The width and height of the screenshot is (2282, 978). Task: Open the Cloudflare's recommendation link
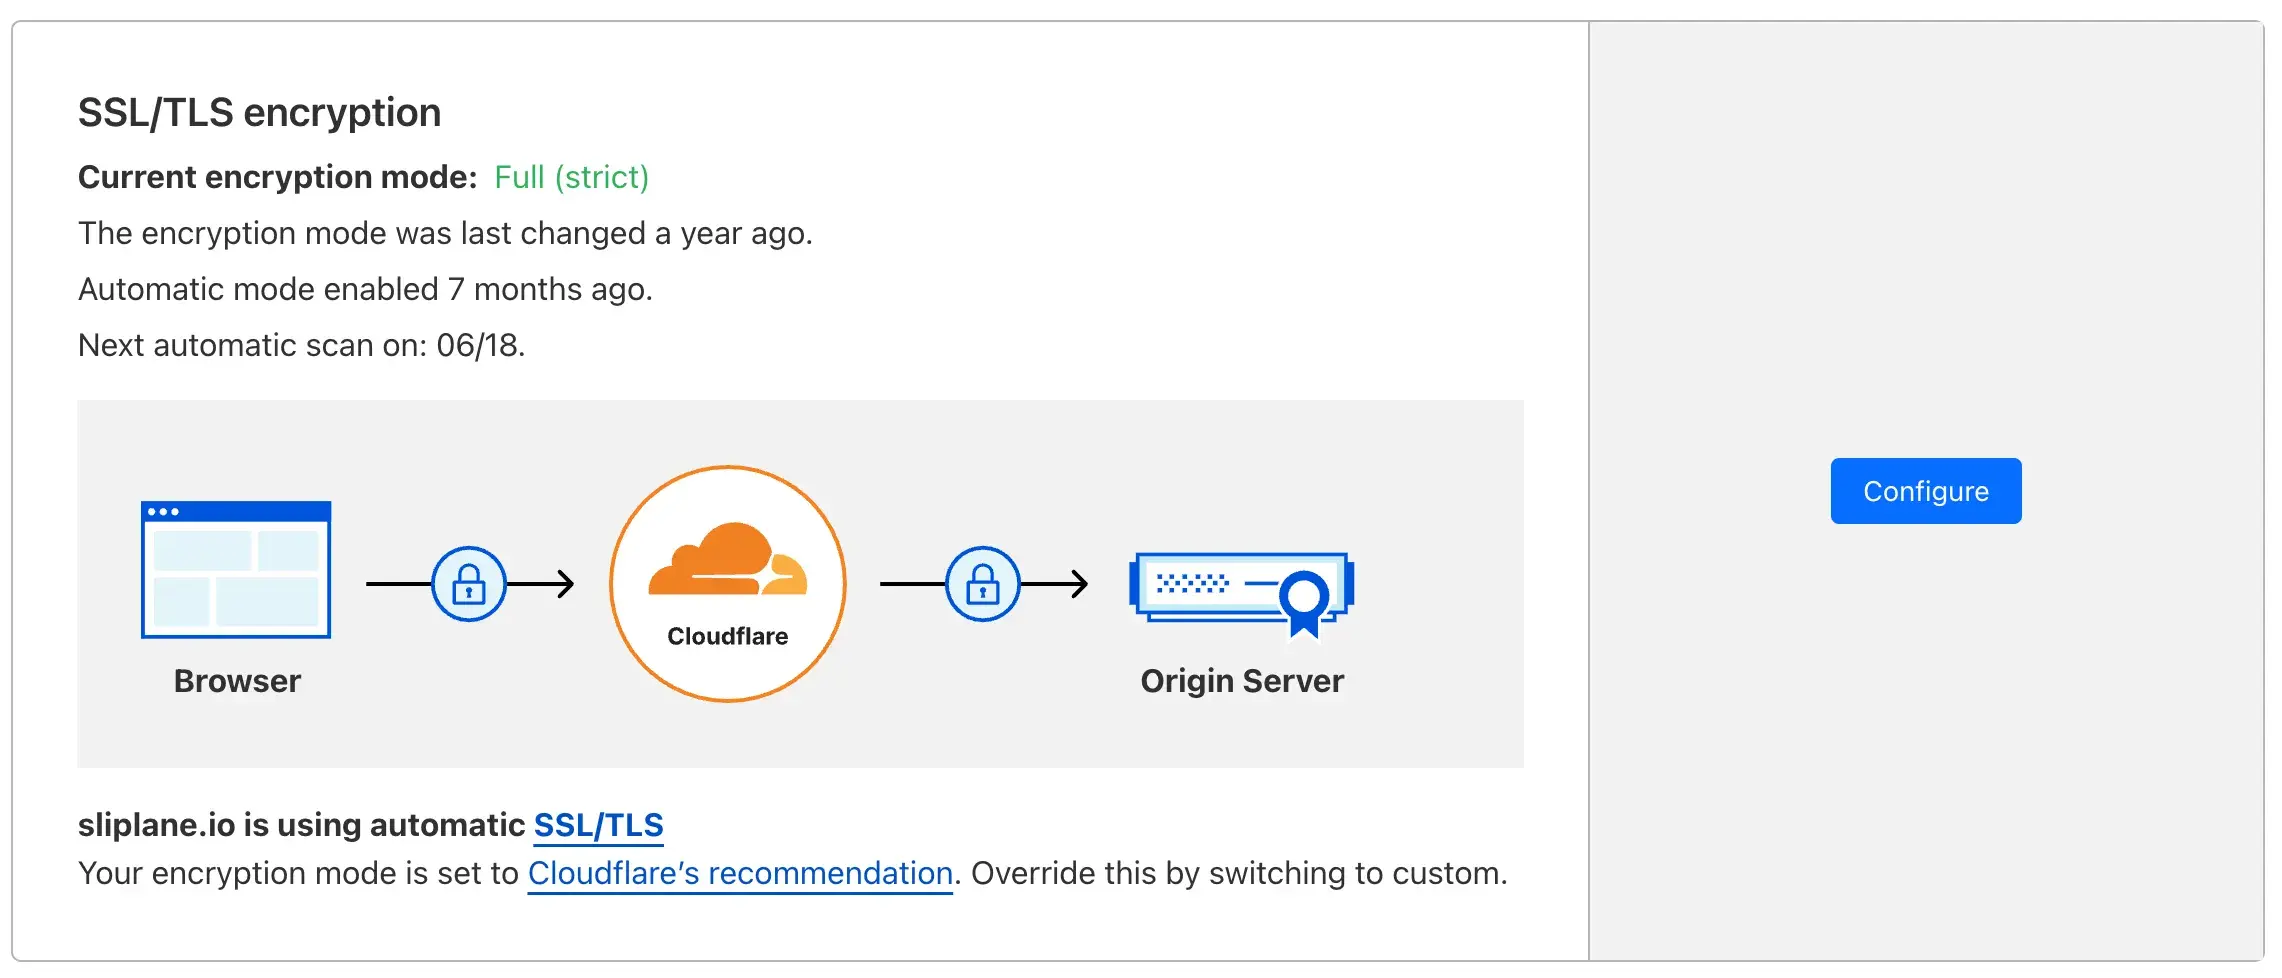click(740, 872)
